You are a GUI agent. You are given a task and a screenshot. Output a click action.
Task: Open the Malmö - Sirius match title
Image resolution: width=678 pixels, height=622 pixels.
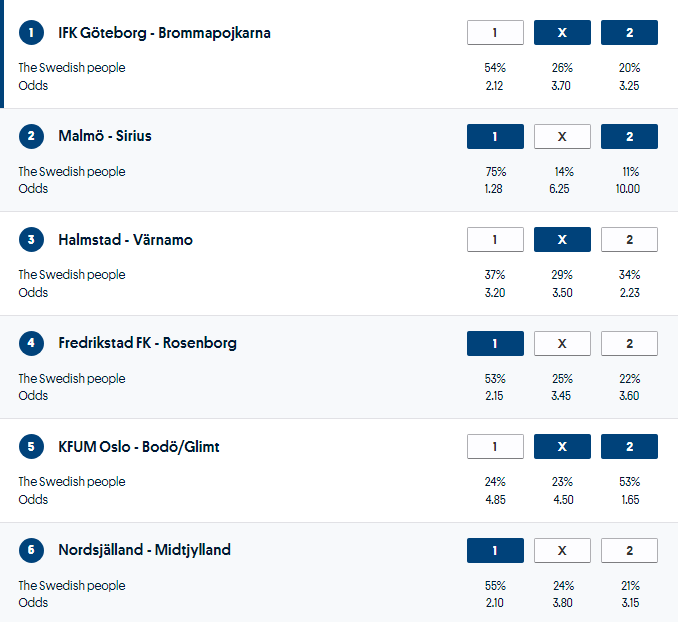[105, 136]
